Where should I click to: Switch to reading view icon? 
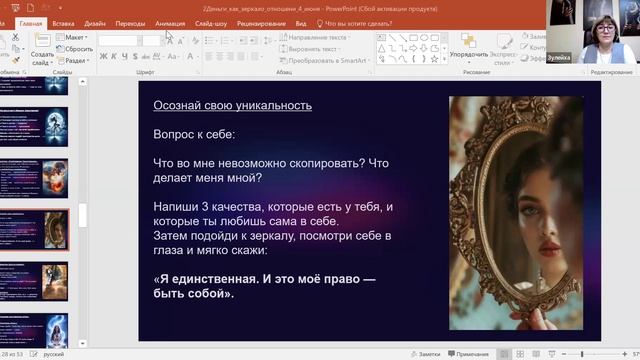pos(536,354)
